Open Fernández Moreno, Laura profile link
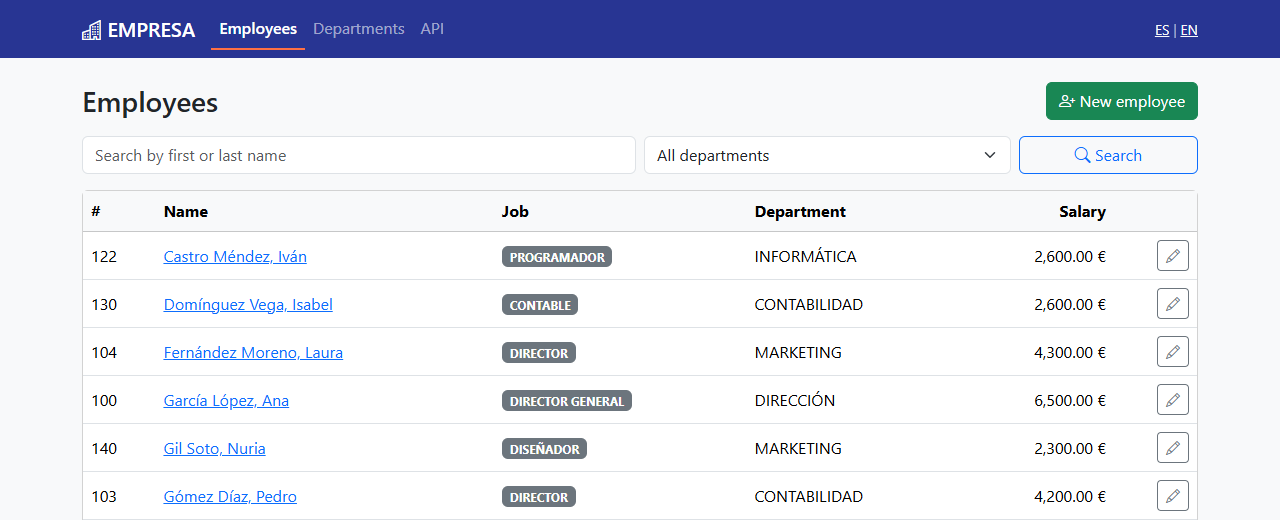This screenshot has height=520, width=1280. pyautogui.click(x=253, y=352)
